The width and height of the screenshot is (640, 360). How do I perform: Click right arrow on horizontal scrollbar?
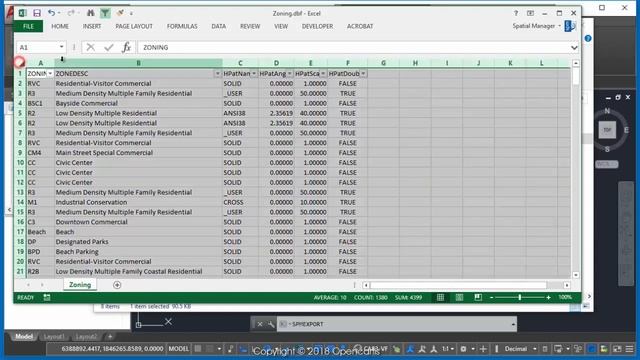[567, 285]
